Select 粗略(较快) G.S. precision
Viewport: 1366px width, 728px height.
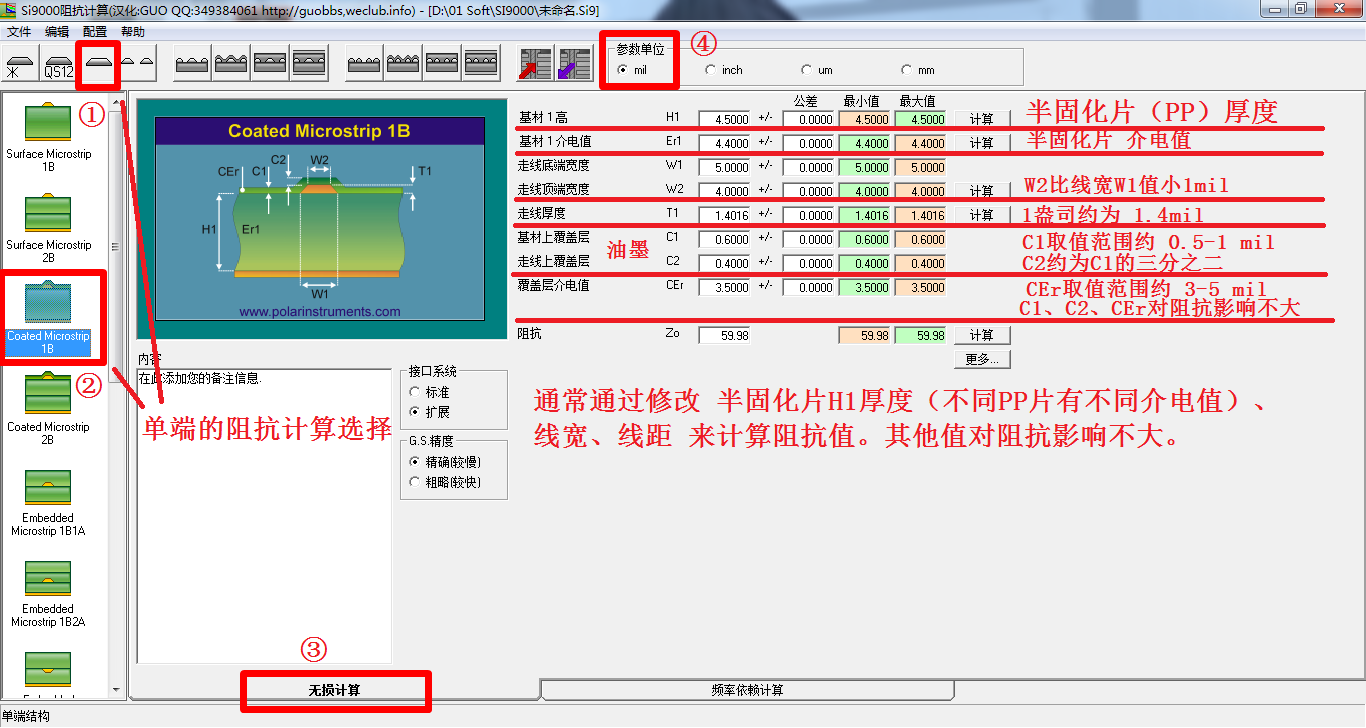445,482
